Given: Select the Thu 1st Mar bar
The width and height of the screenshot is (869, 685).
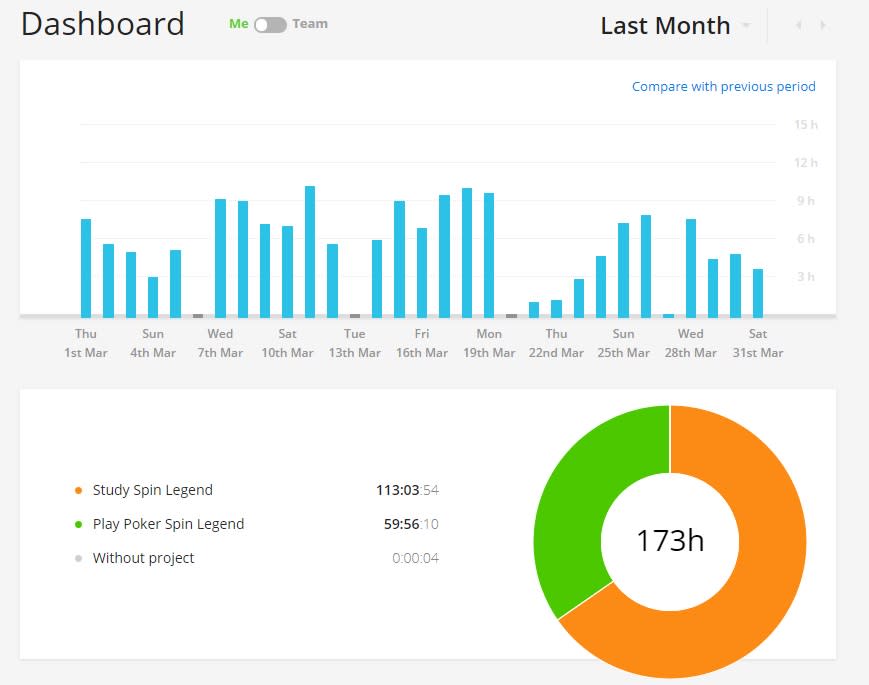Looking at the screenshot, I should point(86,268).
